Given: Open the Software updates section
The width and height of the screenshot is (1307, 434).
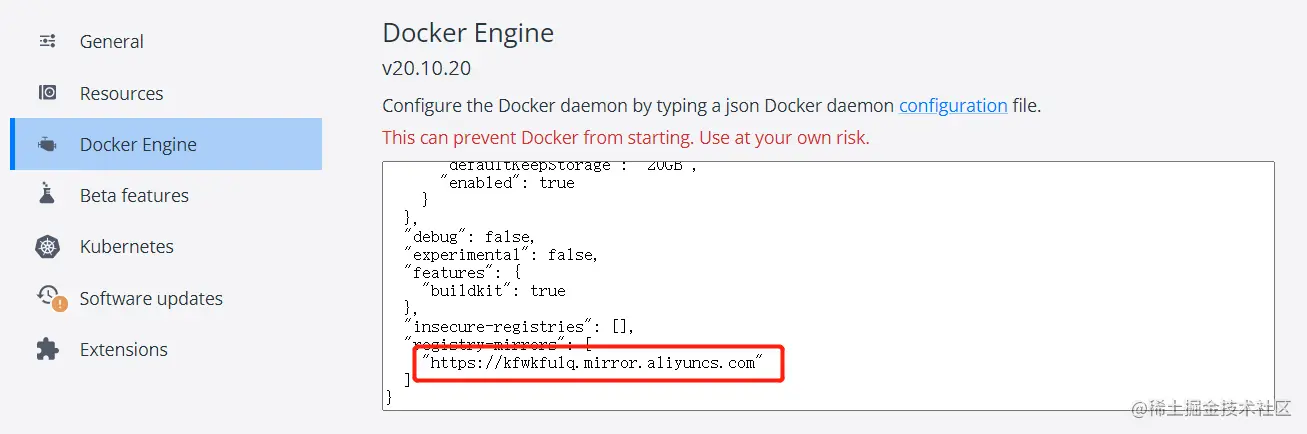Looking at the screenshot, I should click(151, 298).
